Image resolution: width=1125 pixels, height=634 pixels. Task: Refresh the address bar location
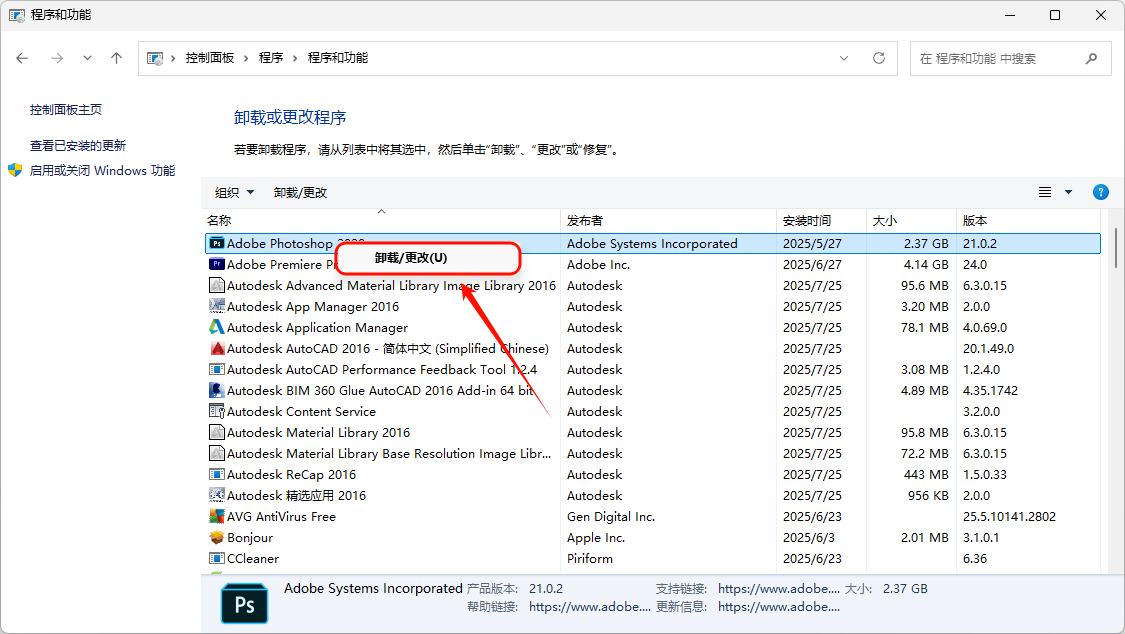click(x=879, y=58)
